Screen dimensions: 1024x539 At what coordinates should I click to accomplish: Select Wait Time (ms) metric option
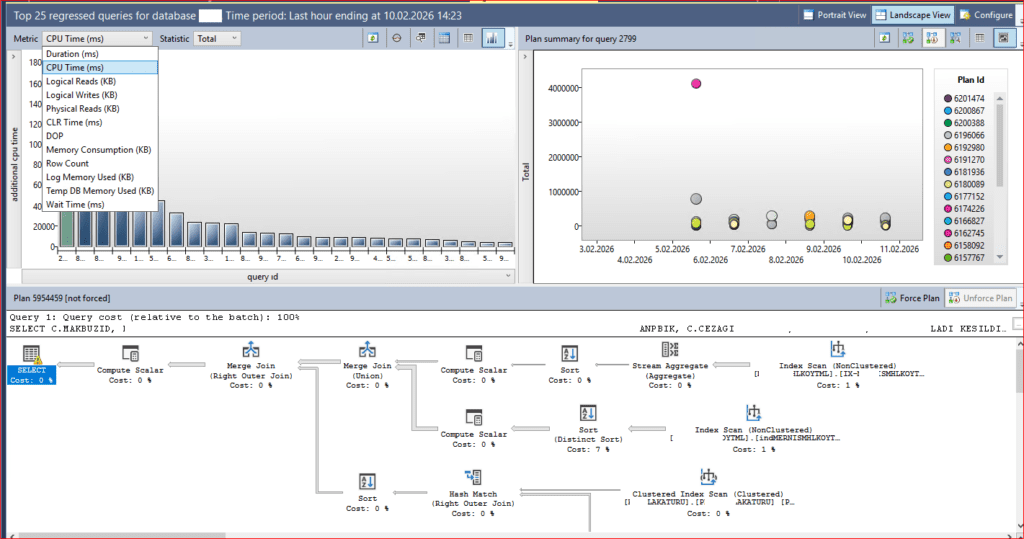75,204
